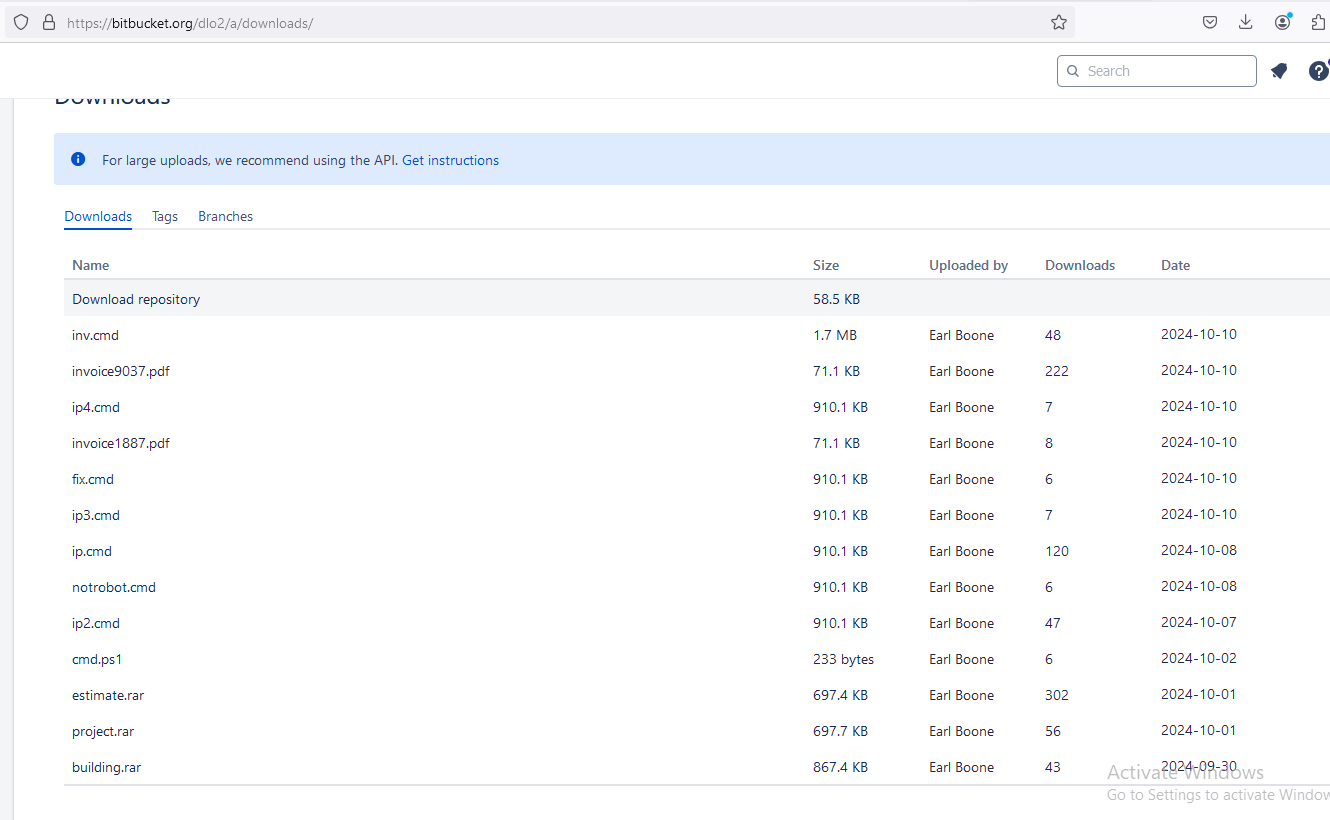Click the 58.5 KB repository size
Screen dimensions: 1330x820
click(x=836, y=299)
